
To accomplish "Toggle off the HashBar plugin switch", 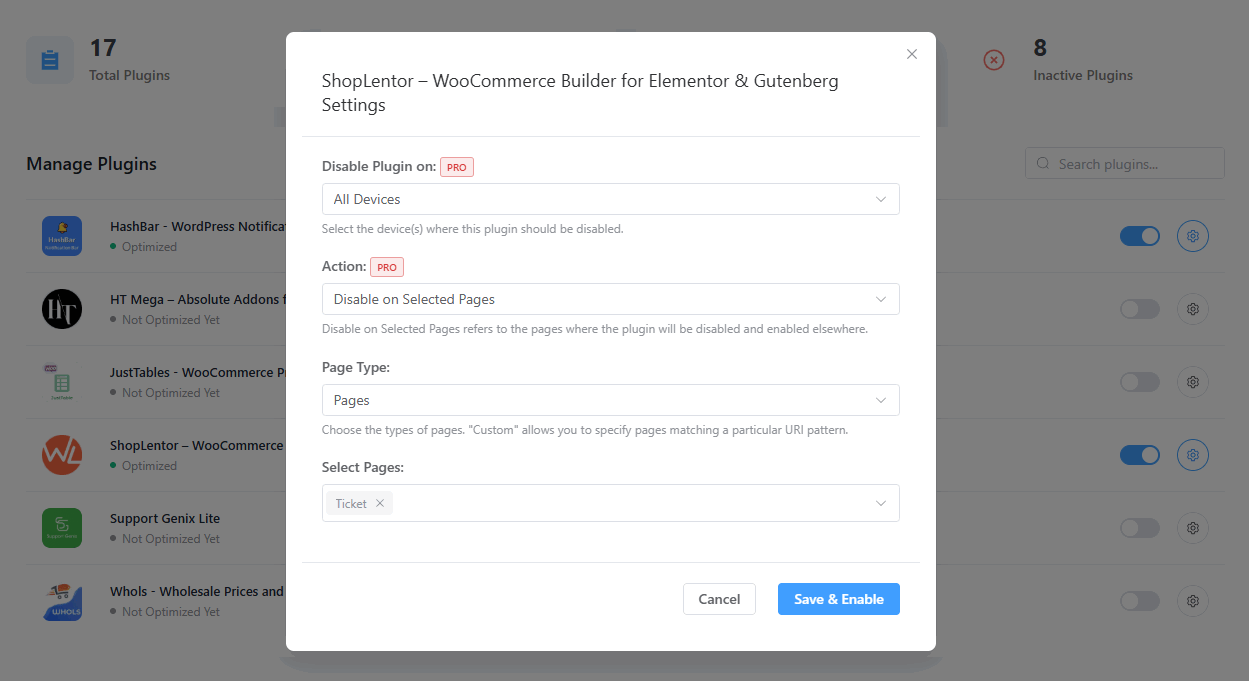I will click(1140, 236).
